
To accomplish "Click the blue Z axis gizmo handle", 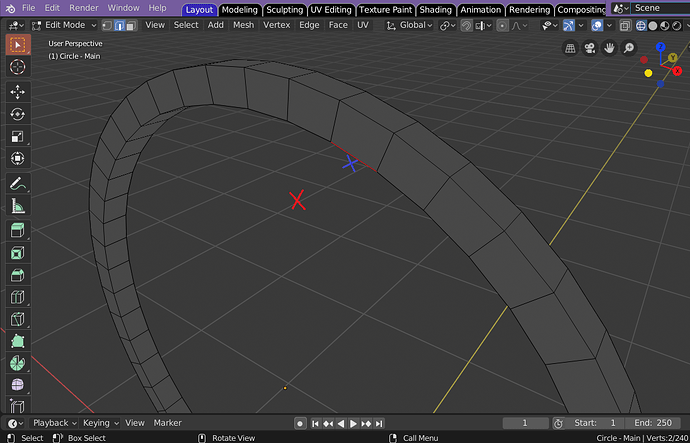I will (x=661, y=47).
